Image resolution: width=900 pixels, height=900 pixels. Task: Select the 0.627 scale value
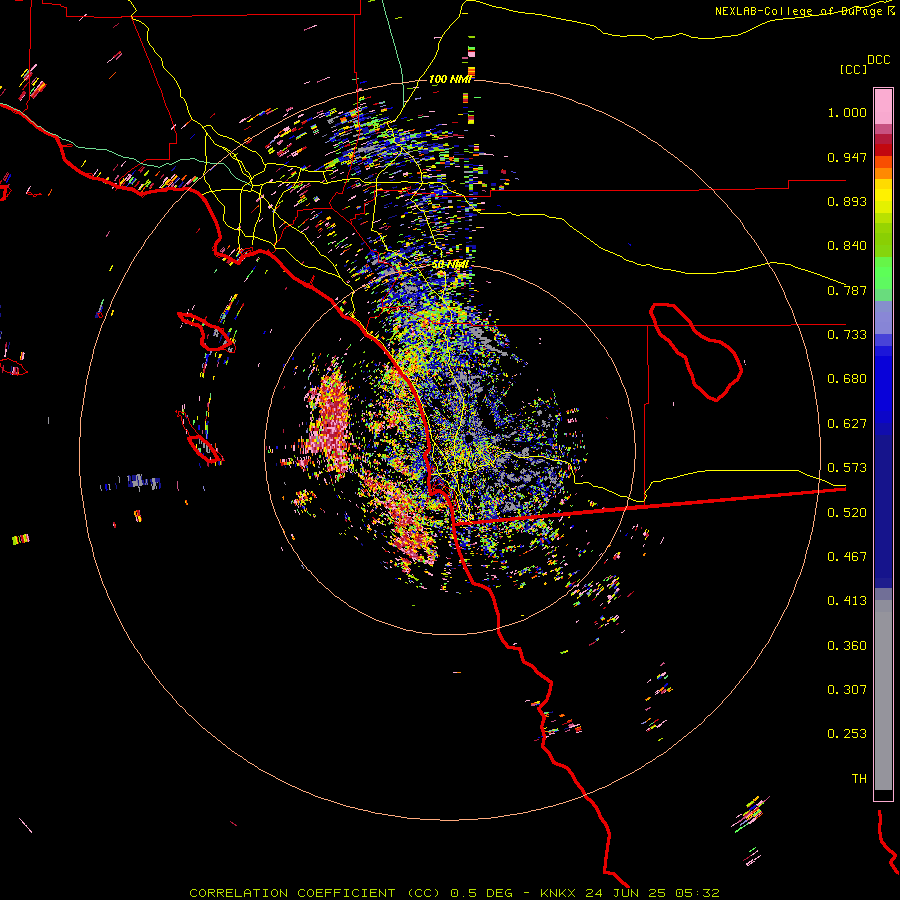pyautogui.click(x=847, y=424)
